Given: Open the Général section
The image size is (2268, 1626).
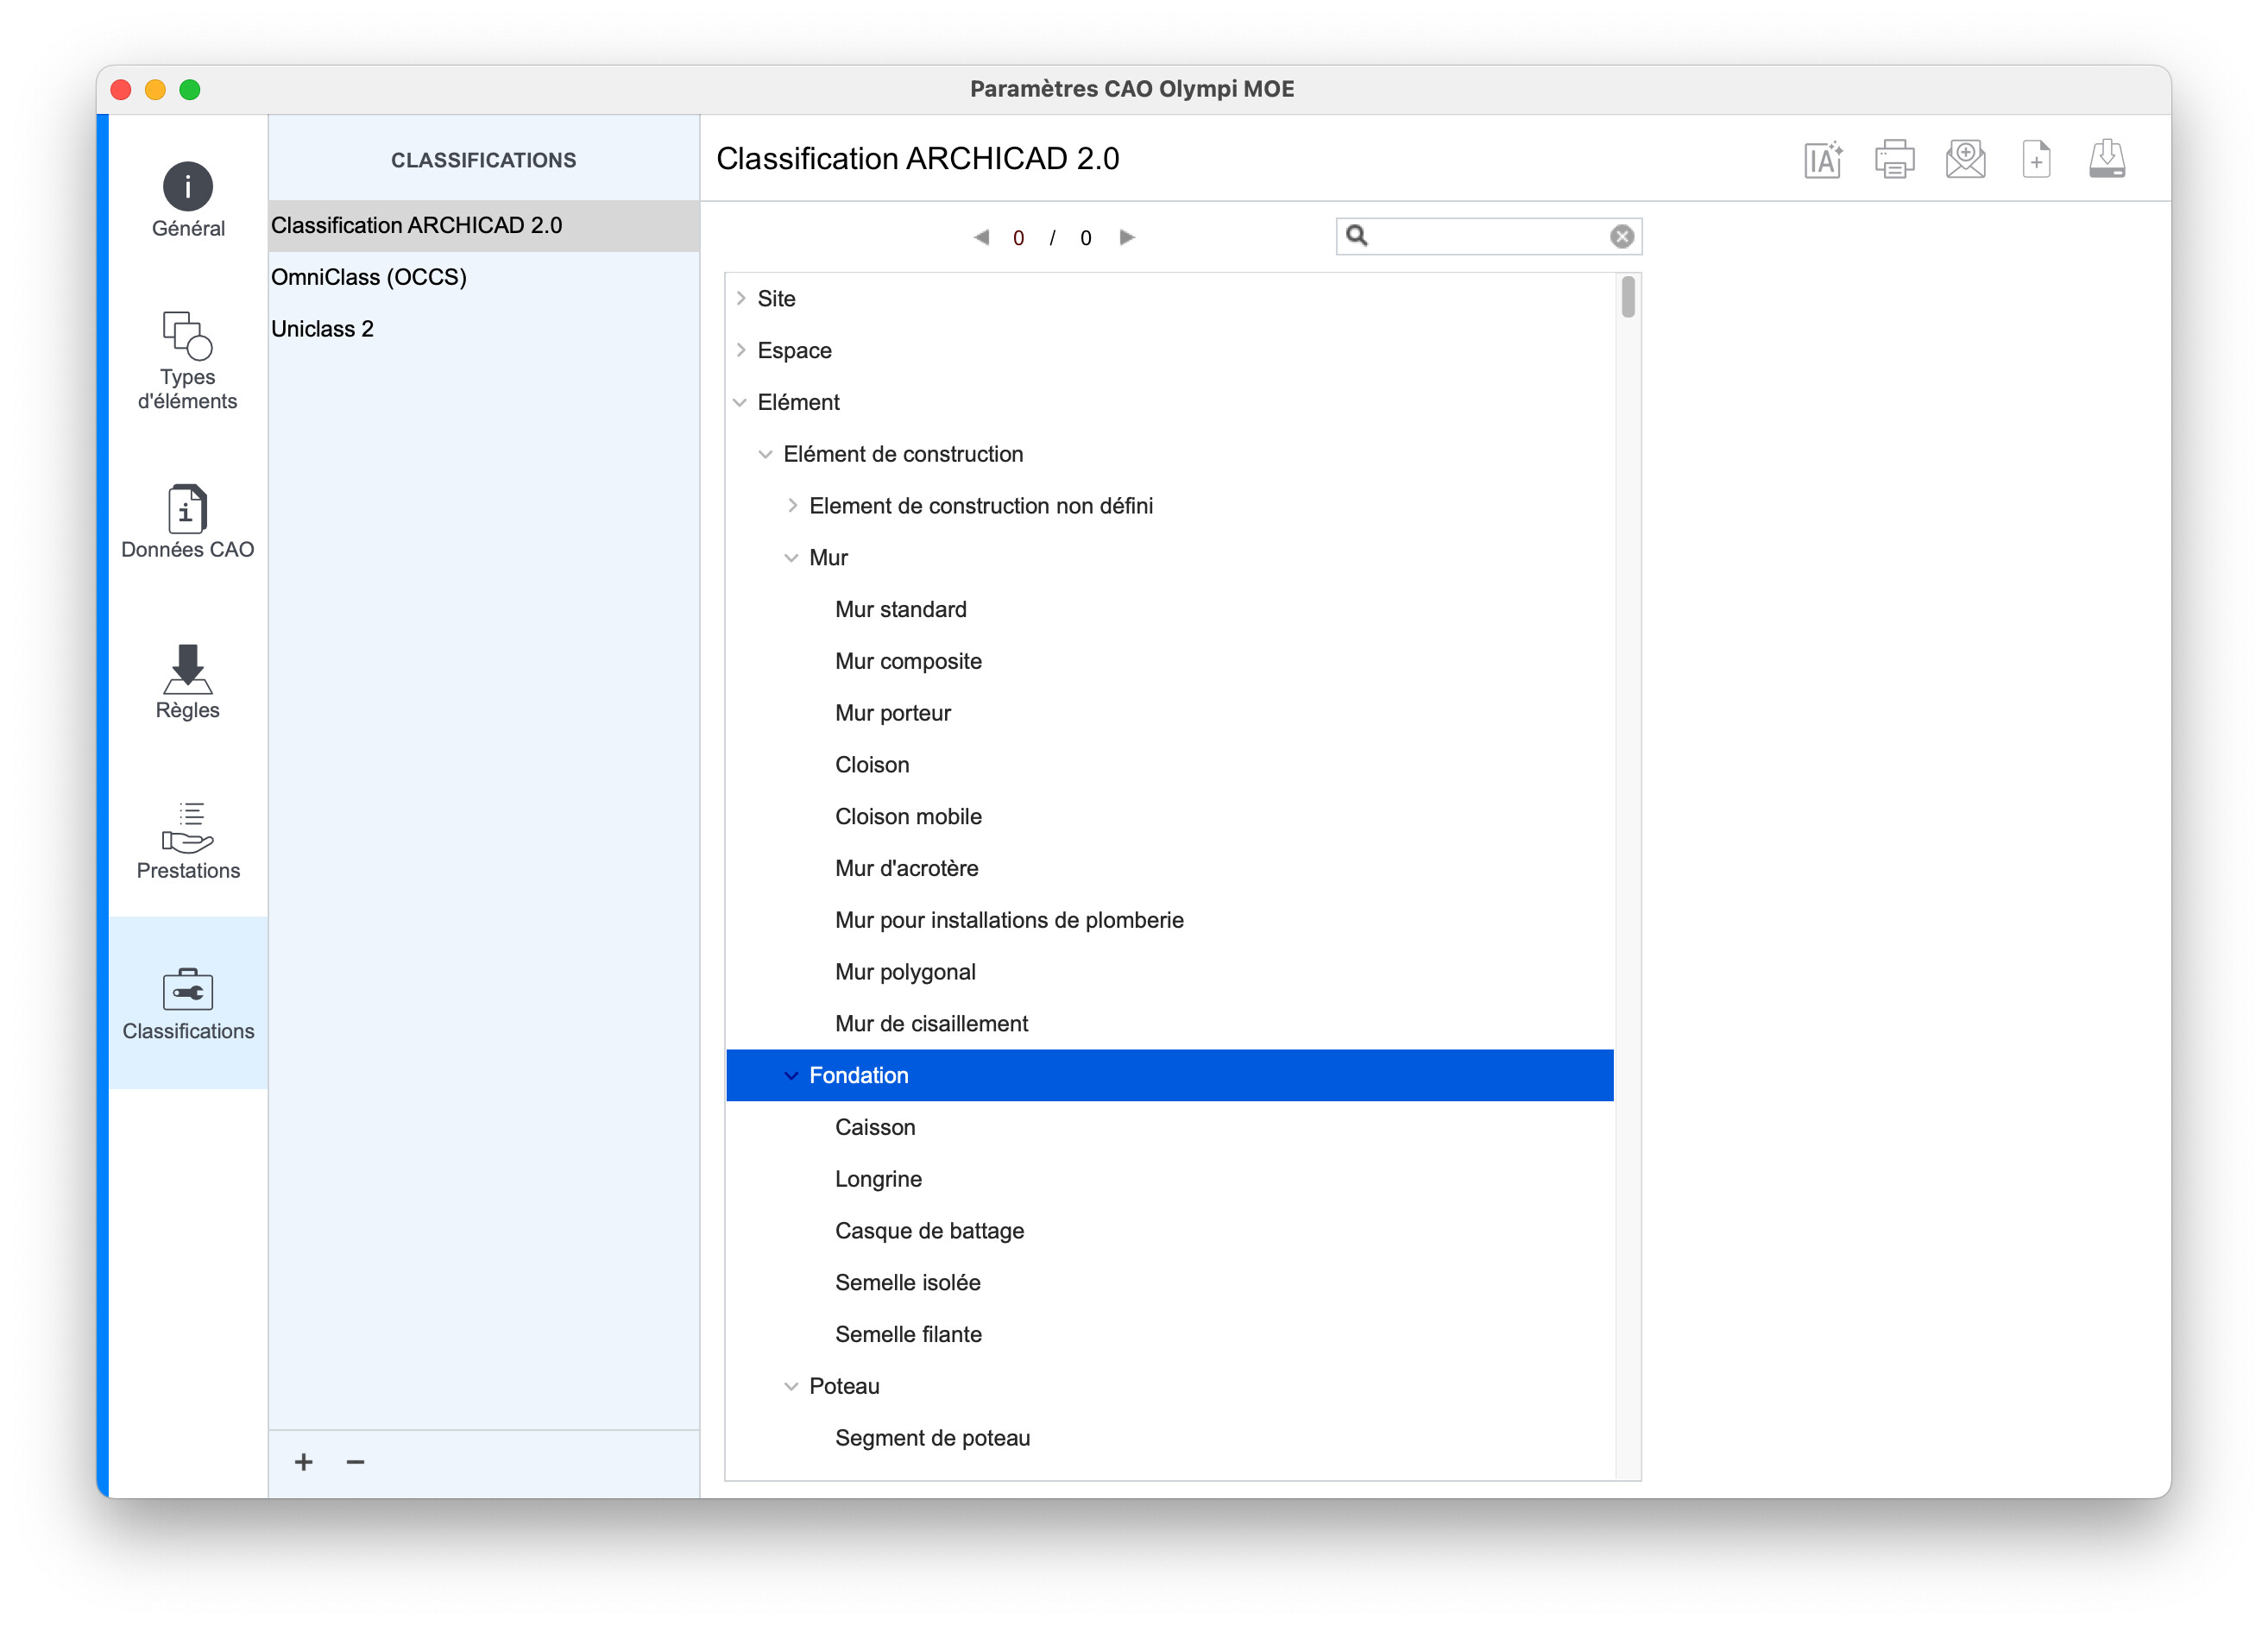Looking at the screenshot, I should pyautogui.click(x=188, y=200).
